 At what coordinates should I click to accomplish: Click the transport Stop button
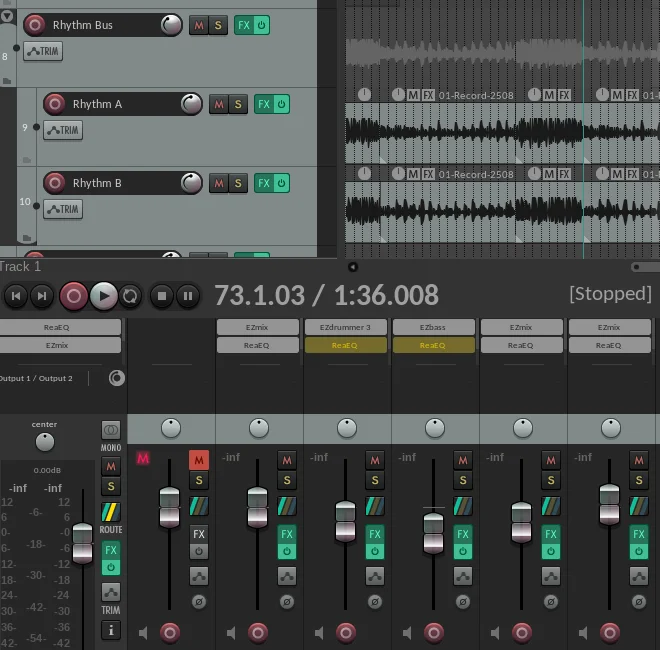[x=162, y=295]
